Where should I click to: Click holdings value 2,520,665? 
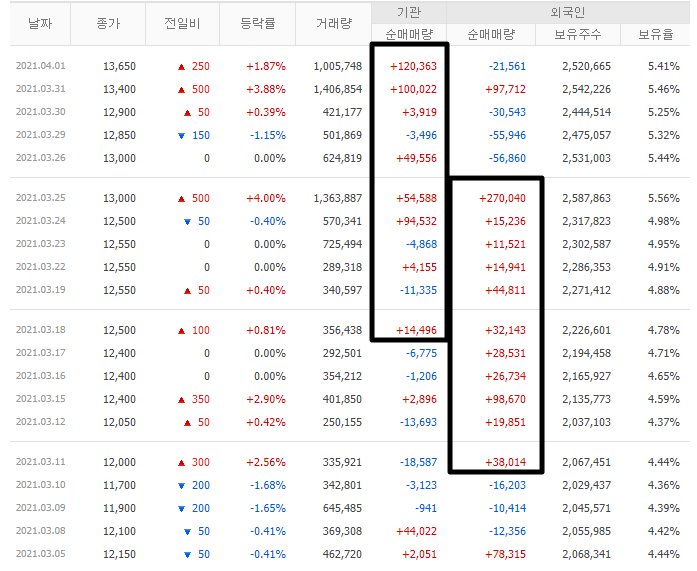pos(586,66)
